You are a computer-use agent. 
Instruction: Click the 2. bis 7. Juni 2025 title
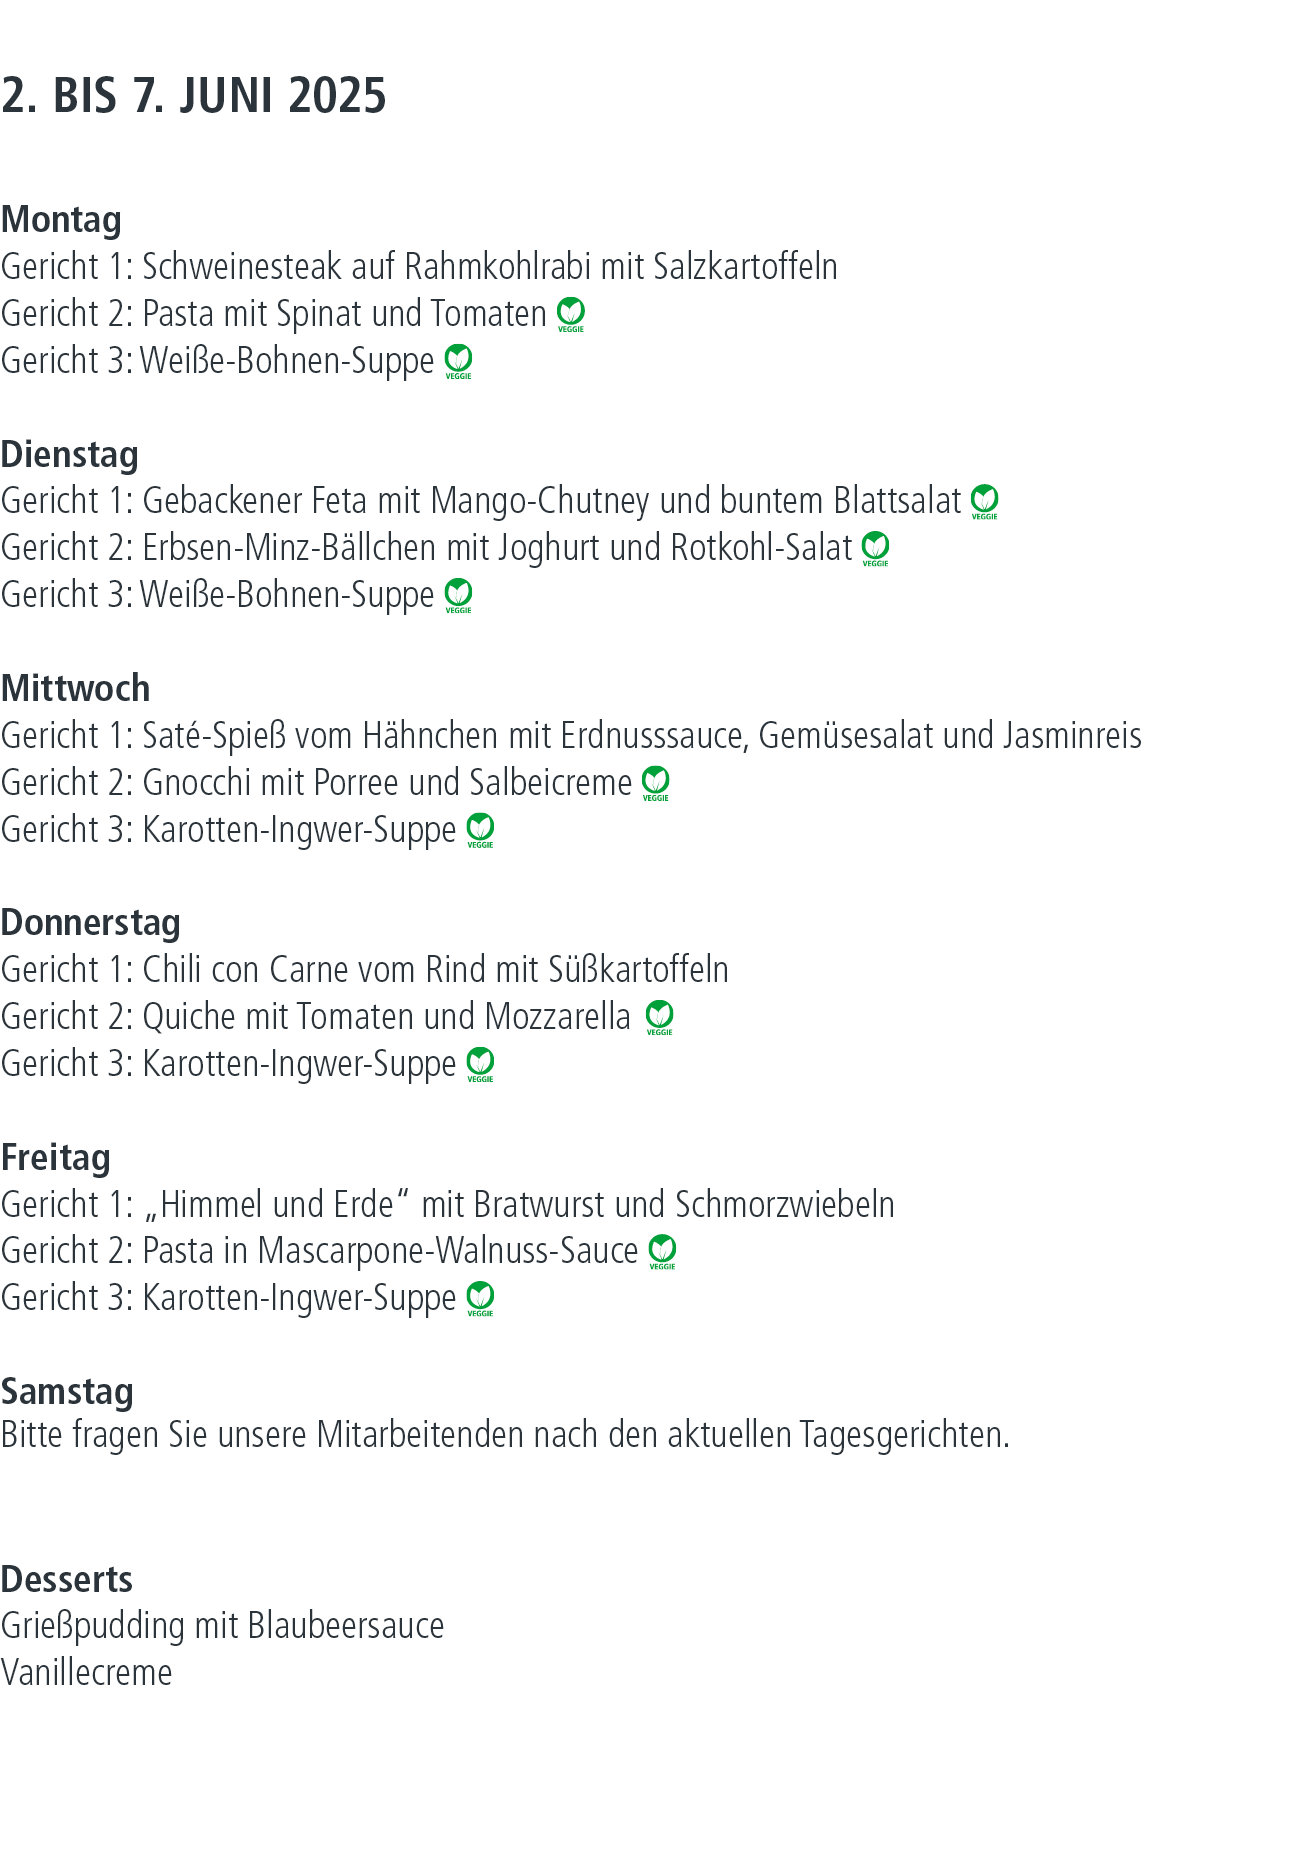(x=194, y=96)
